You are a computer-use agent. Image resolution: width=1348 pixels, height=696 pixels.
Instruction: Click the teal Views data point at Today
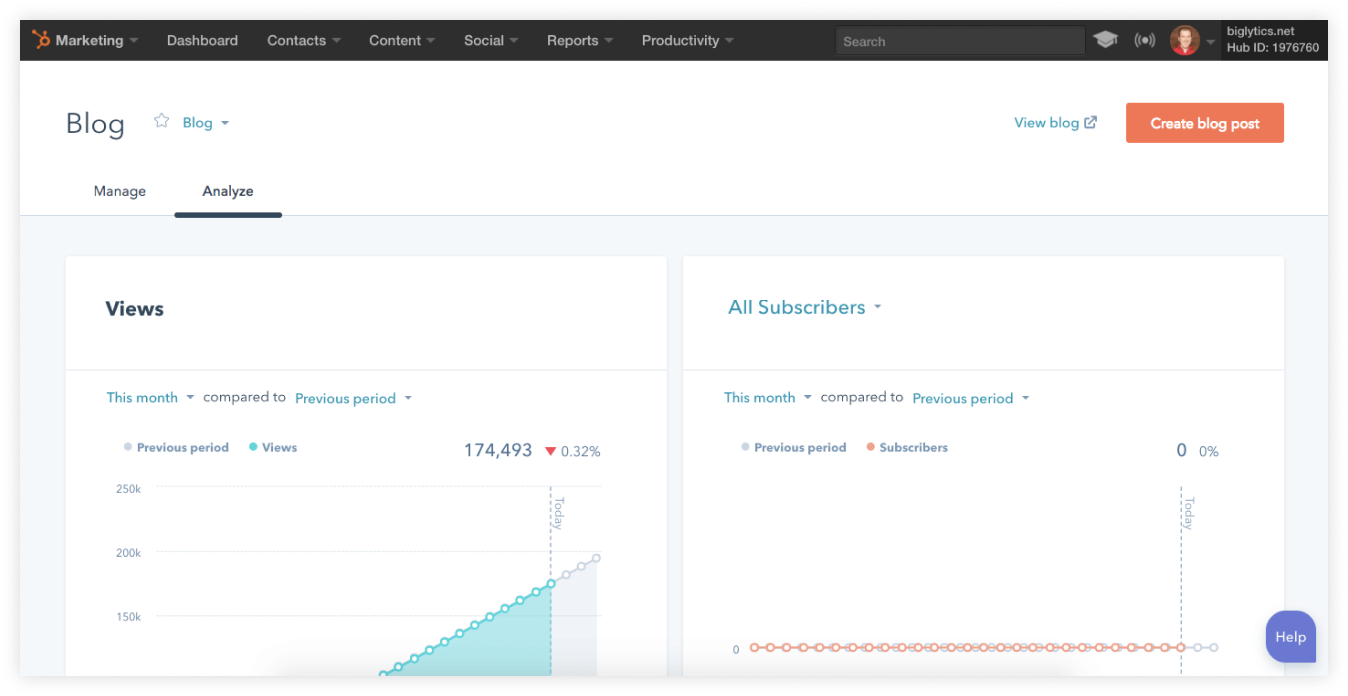click(551, 584)
